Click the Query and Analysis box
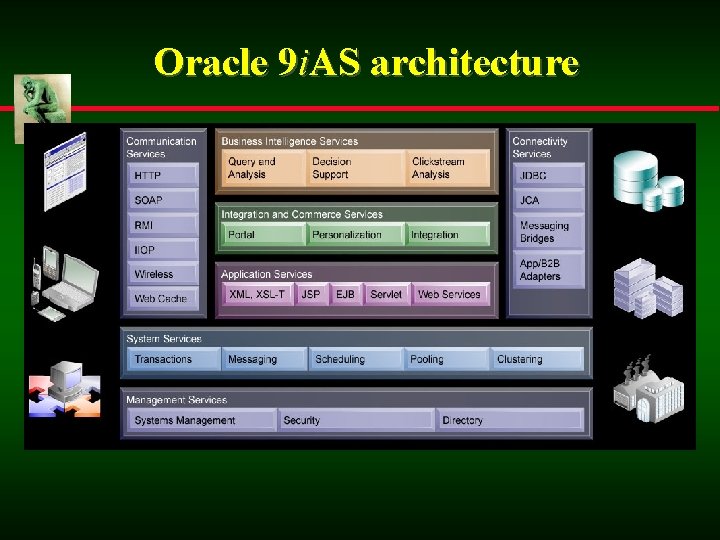This screenshot has width=720, height=540. 264,168
